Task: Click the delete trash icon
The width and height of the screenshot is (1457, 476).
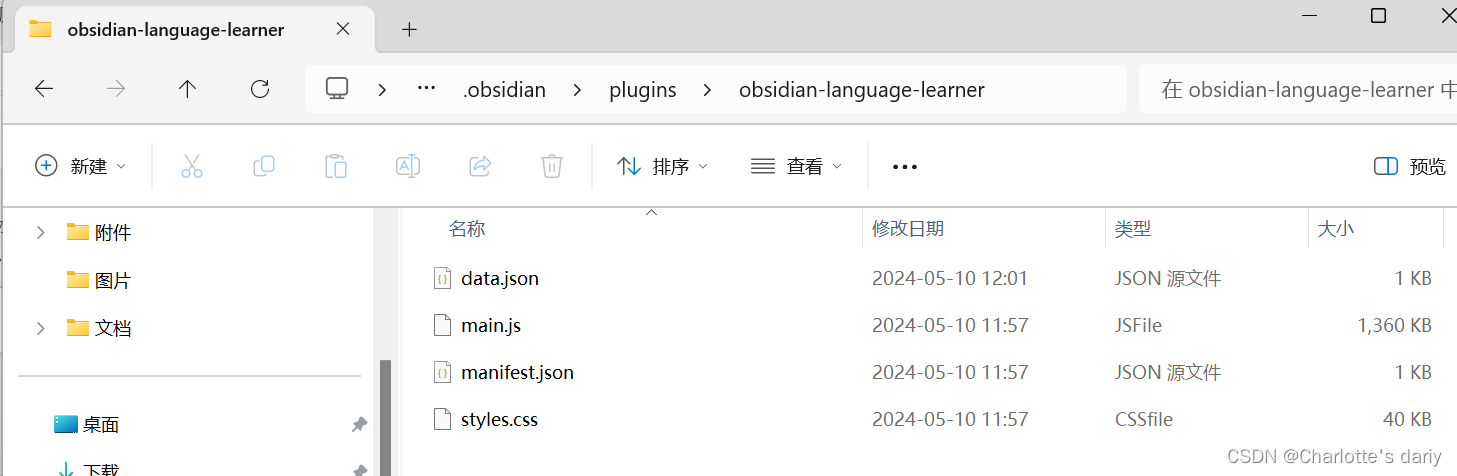Action: pyautogui.click(x=552, y=166)
